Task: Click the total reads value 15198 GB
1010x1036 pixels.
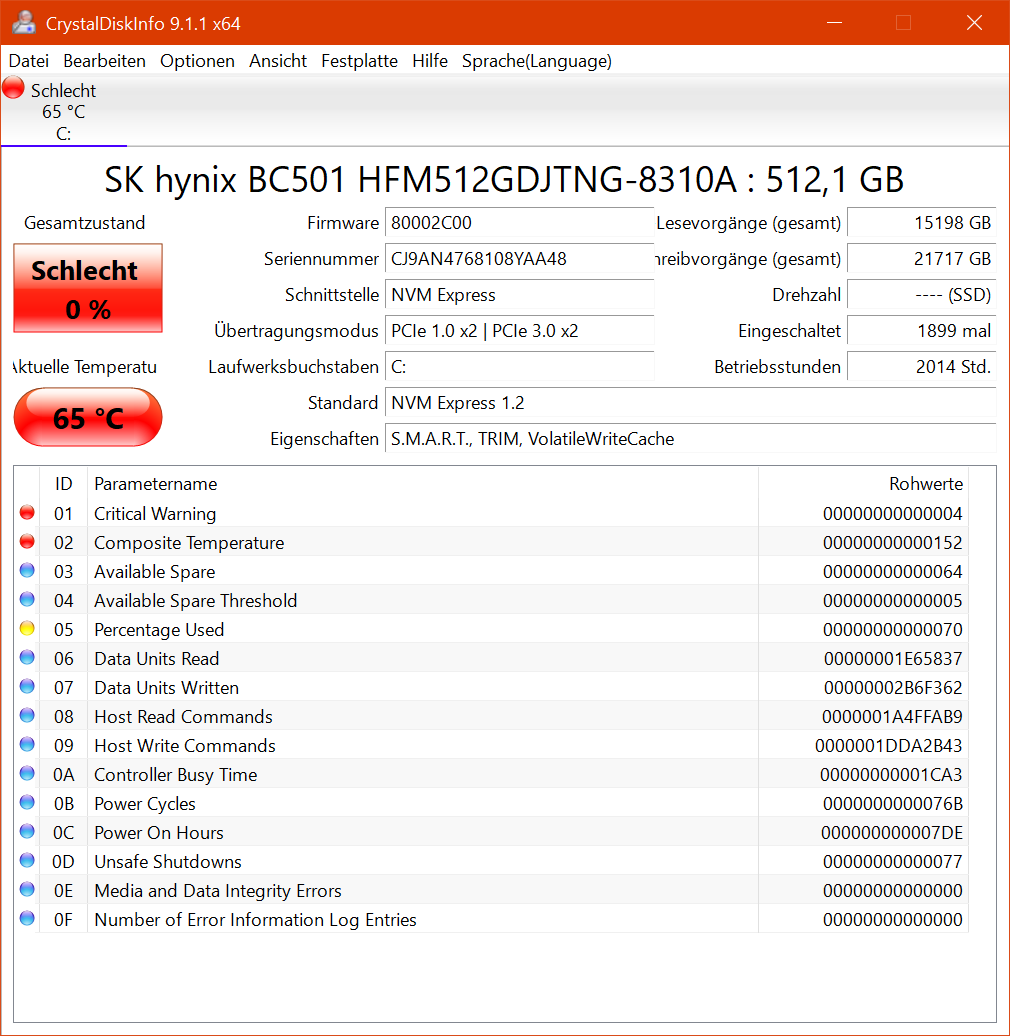Action: (921, 223)
